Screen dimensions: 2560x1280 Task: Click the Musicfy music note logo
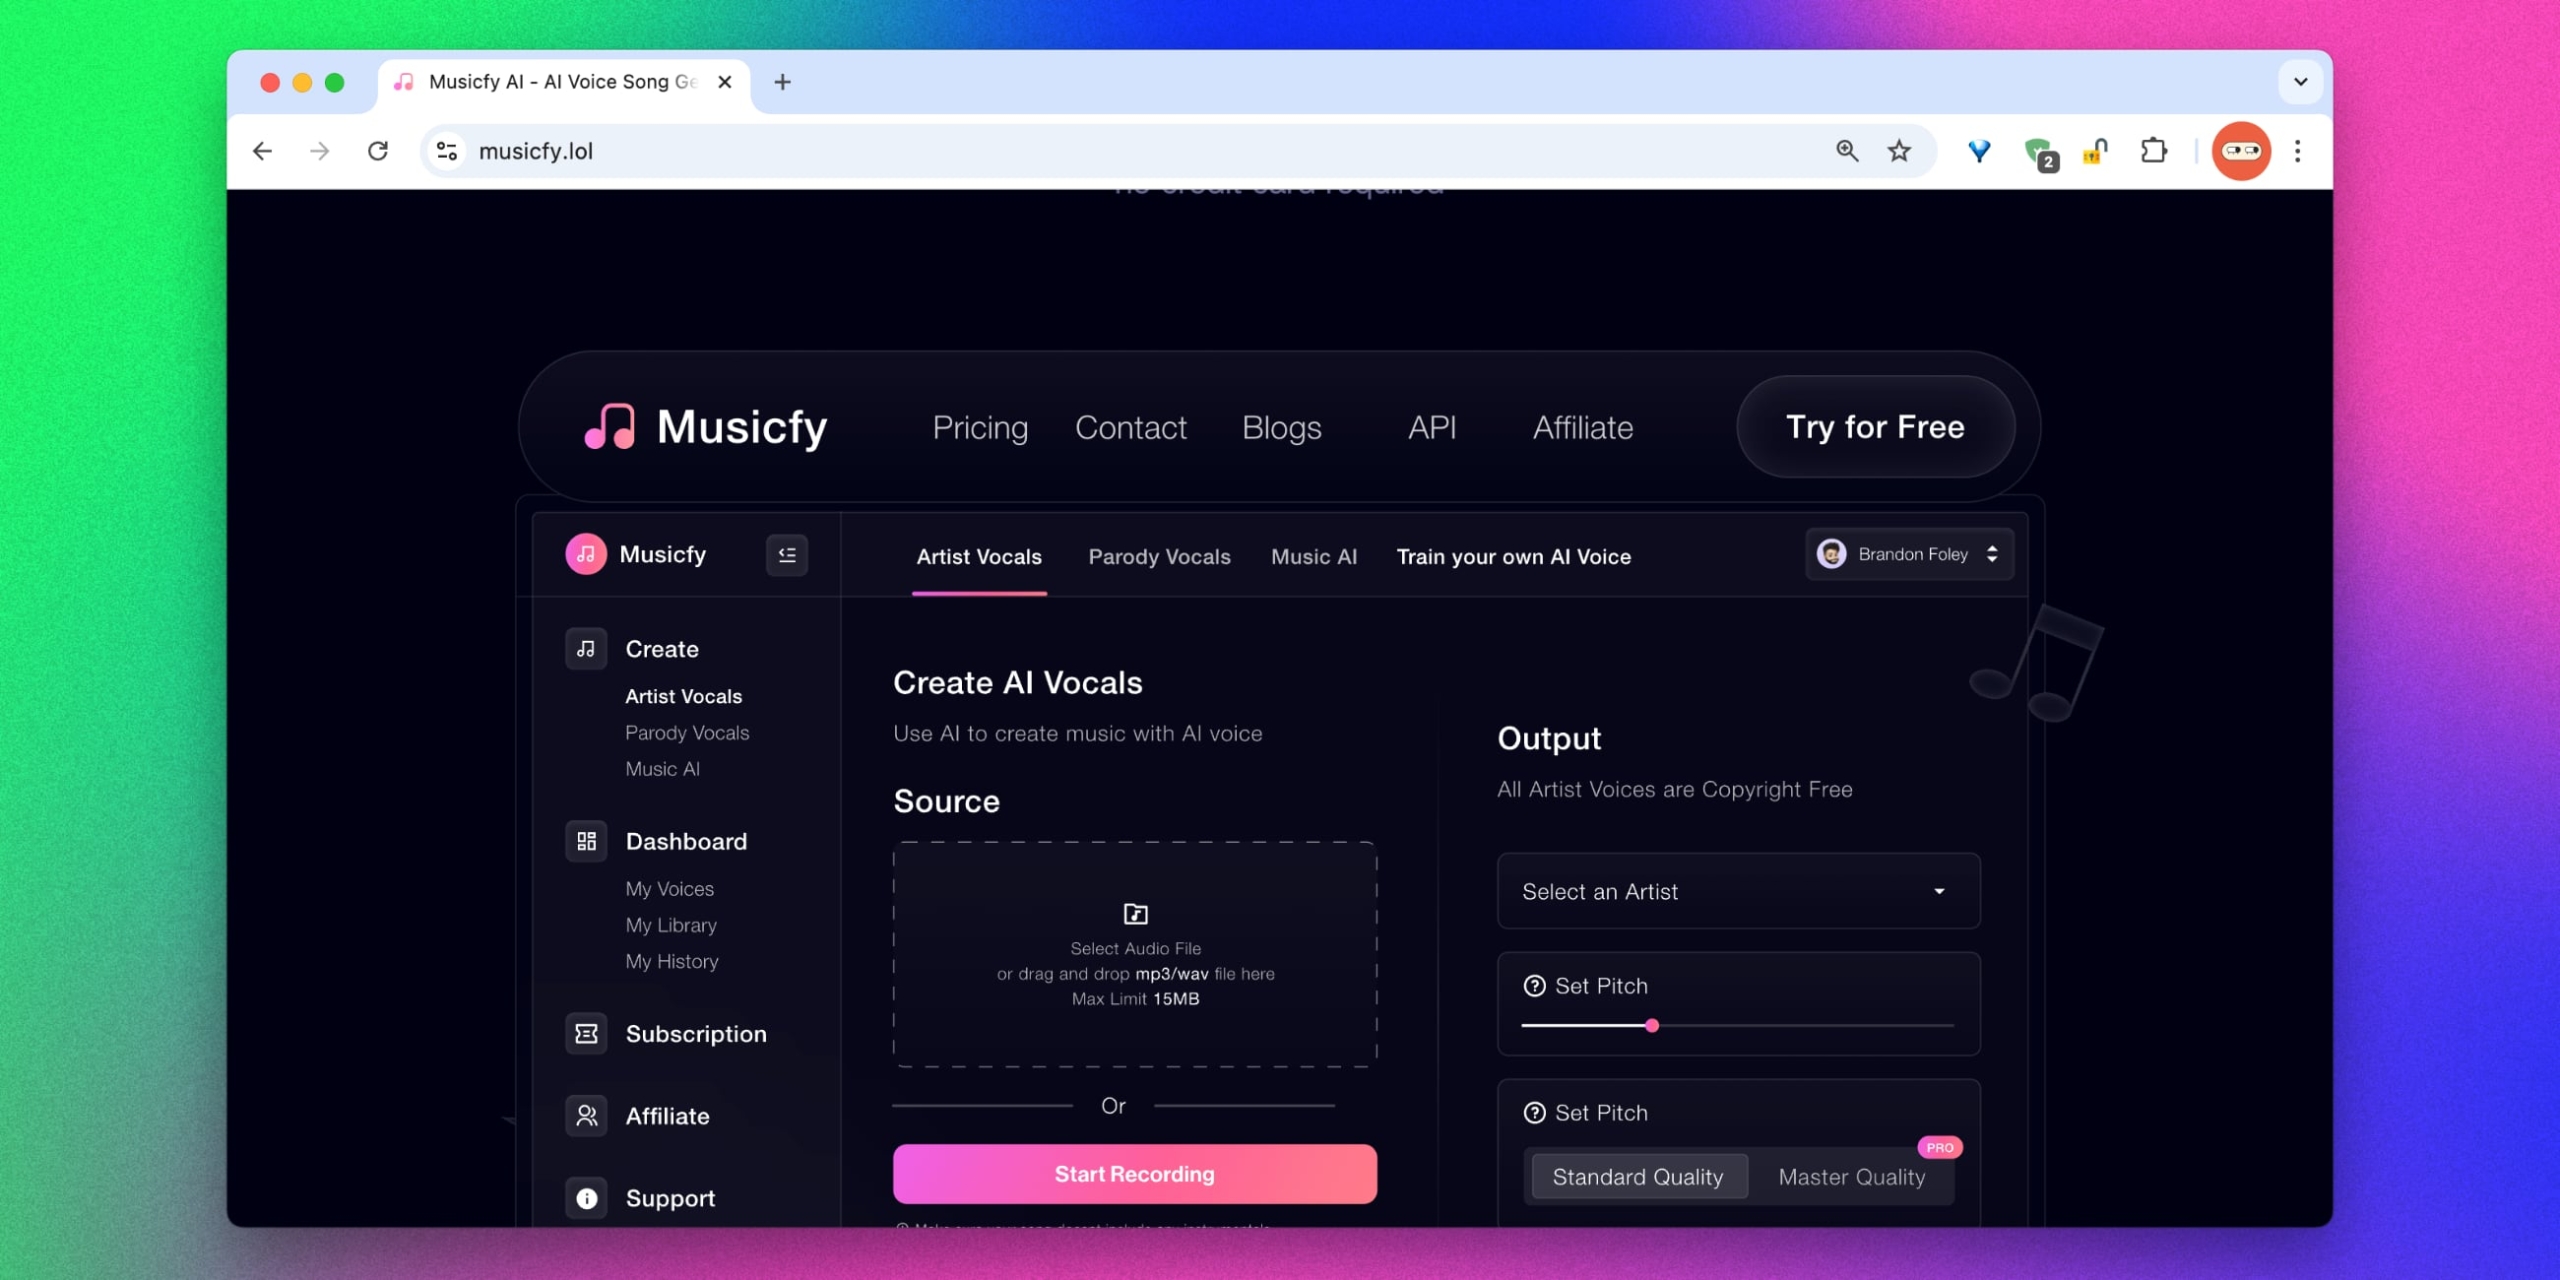pyautogui.click(x=612, y=428)
